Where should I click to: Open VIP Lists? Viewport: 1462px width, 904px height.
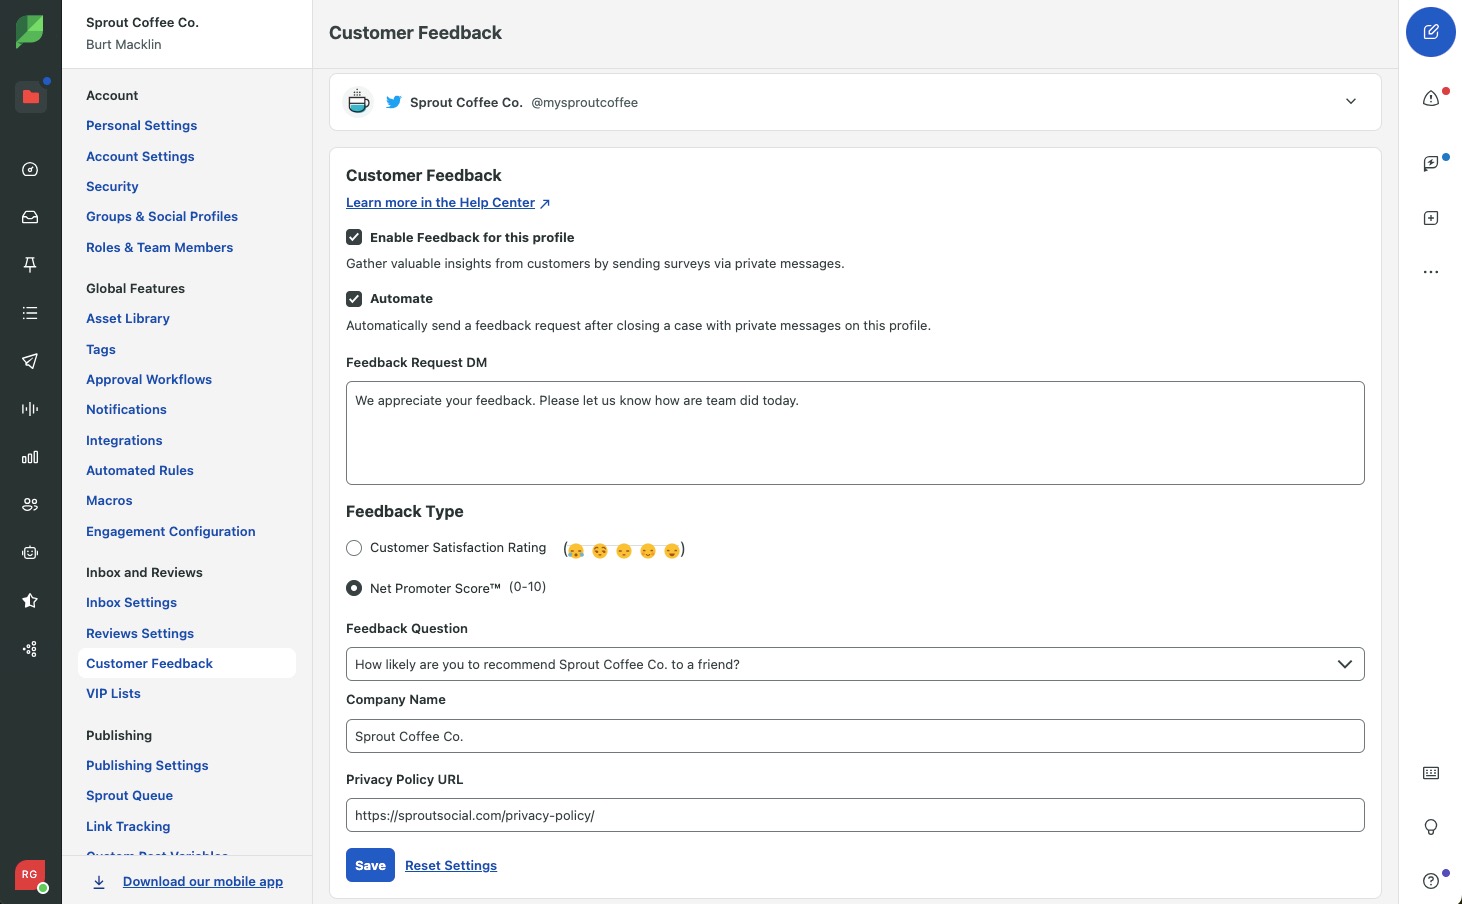point(113,694)
